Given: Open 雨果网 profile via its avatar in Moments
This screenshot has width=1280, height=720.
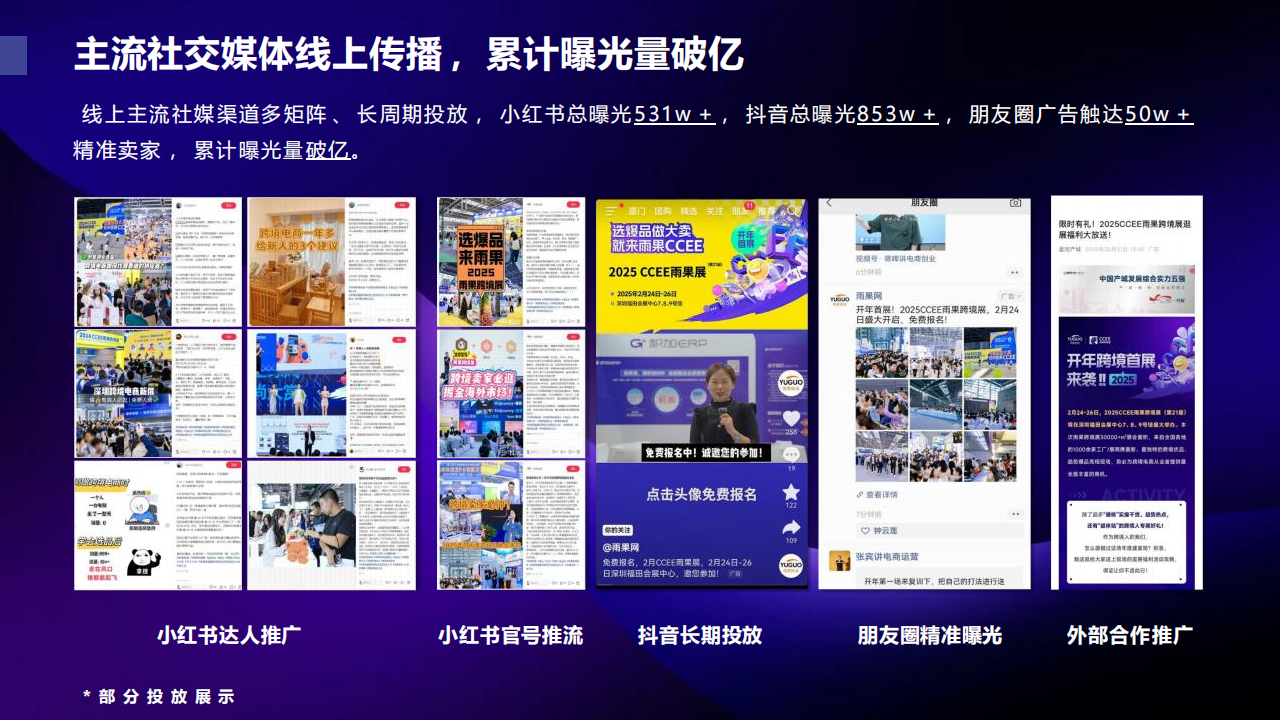Looking at the screenshot, I should click(838, 298).
